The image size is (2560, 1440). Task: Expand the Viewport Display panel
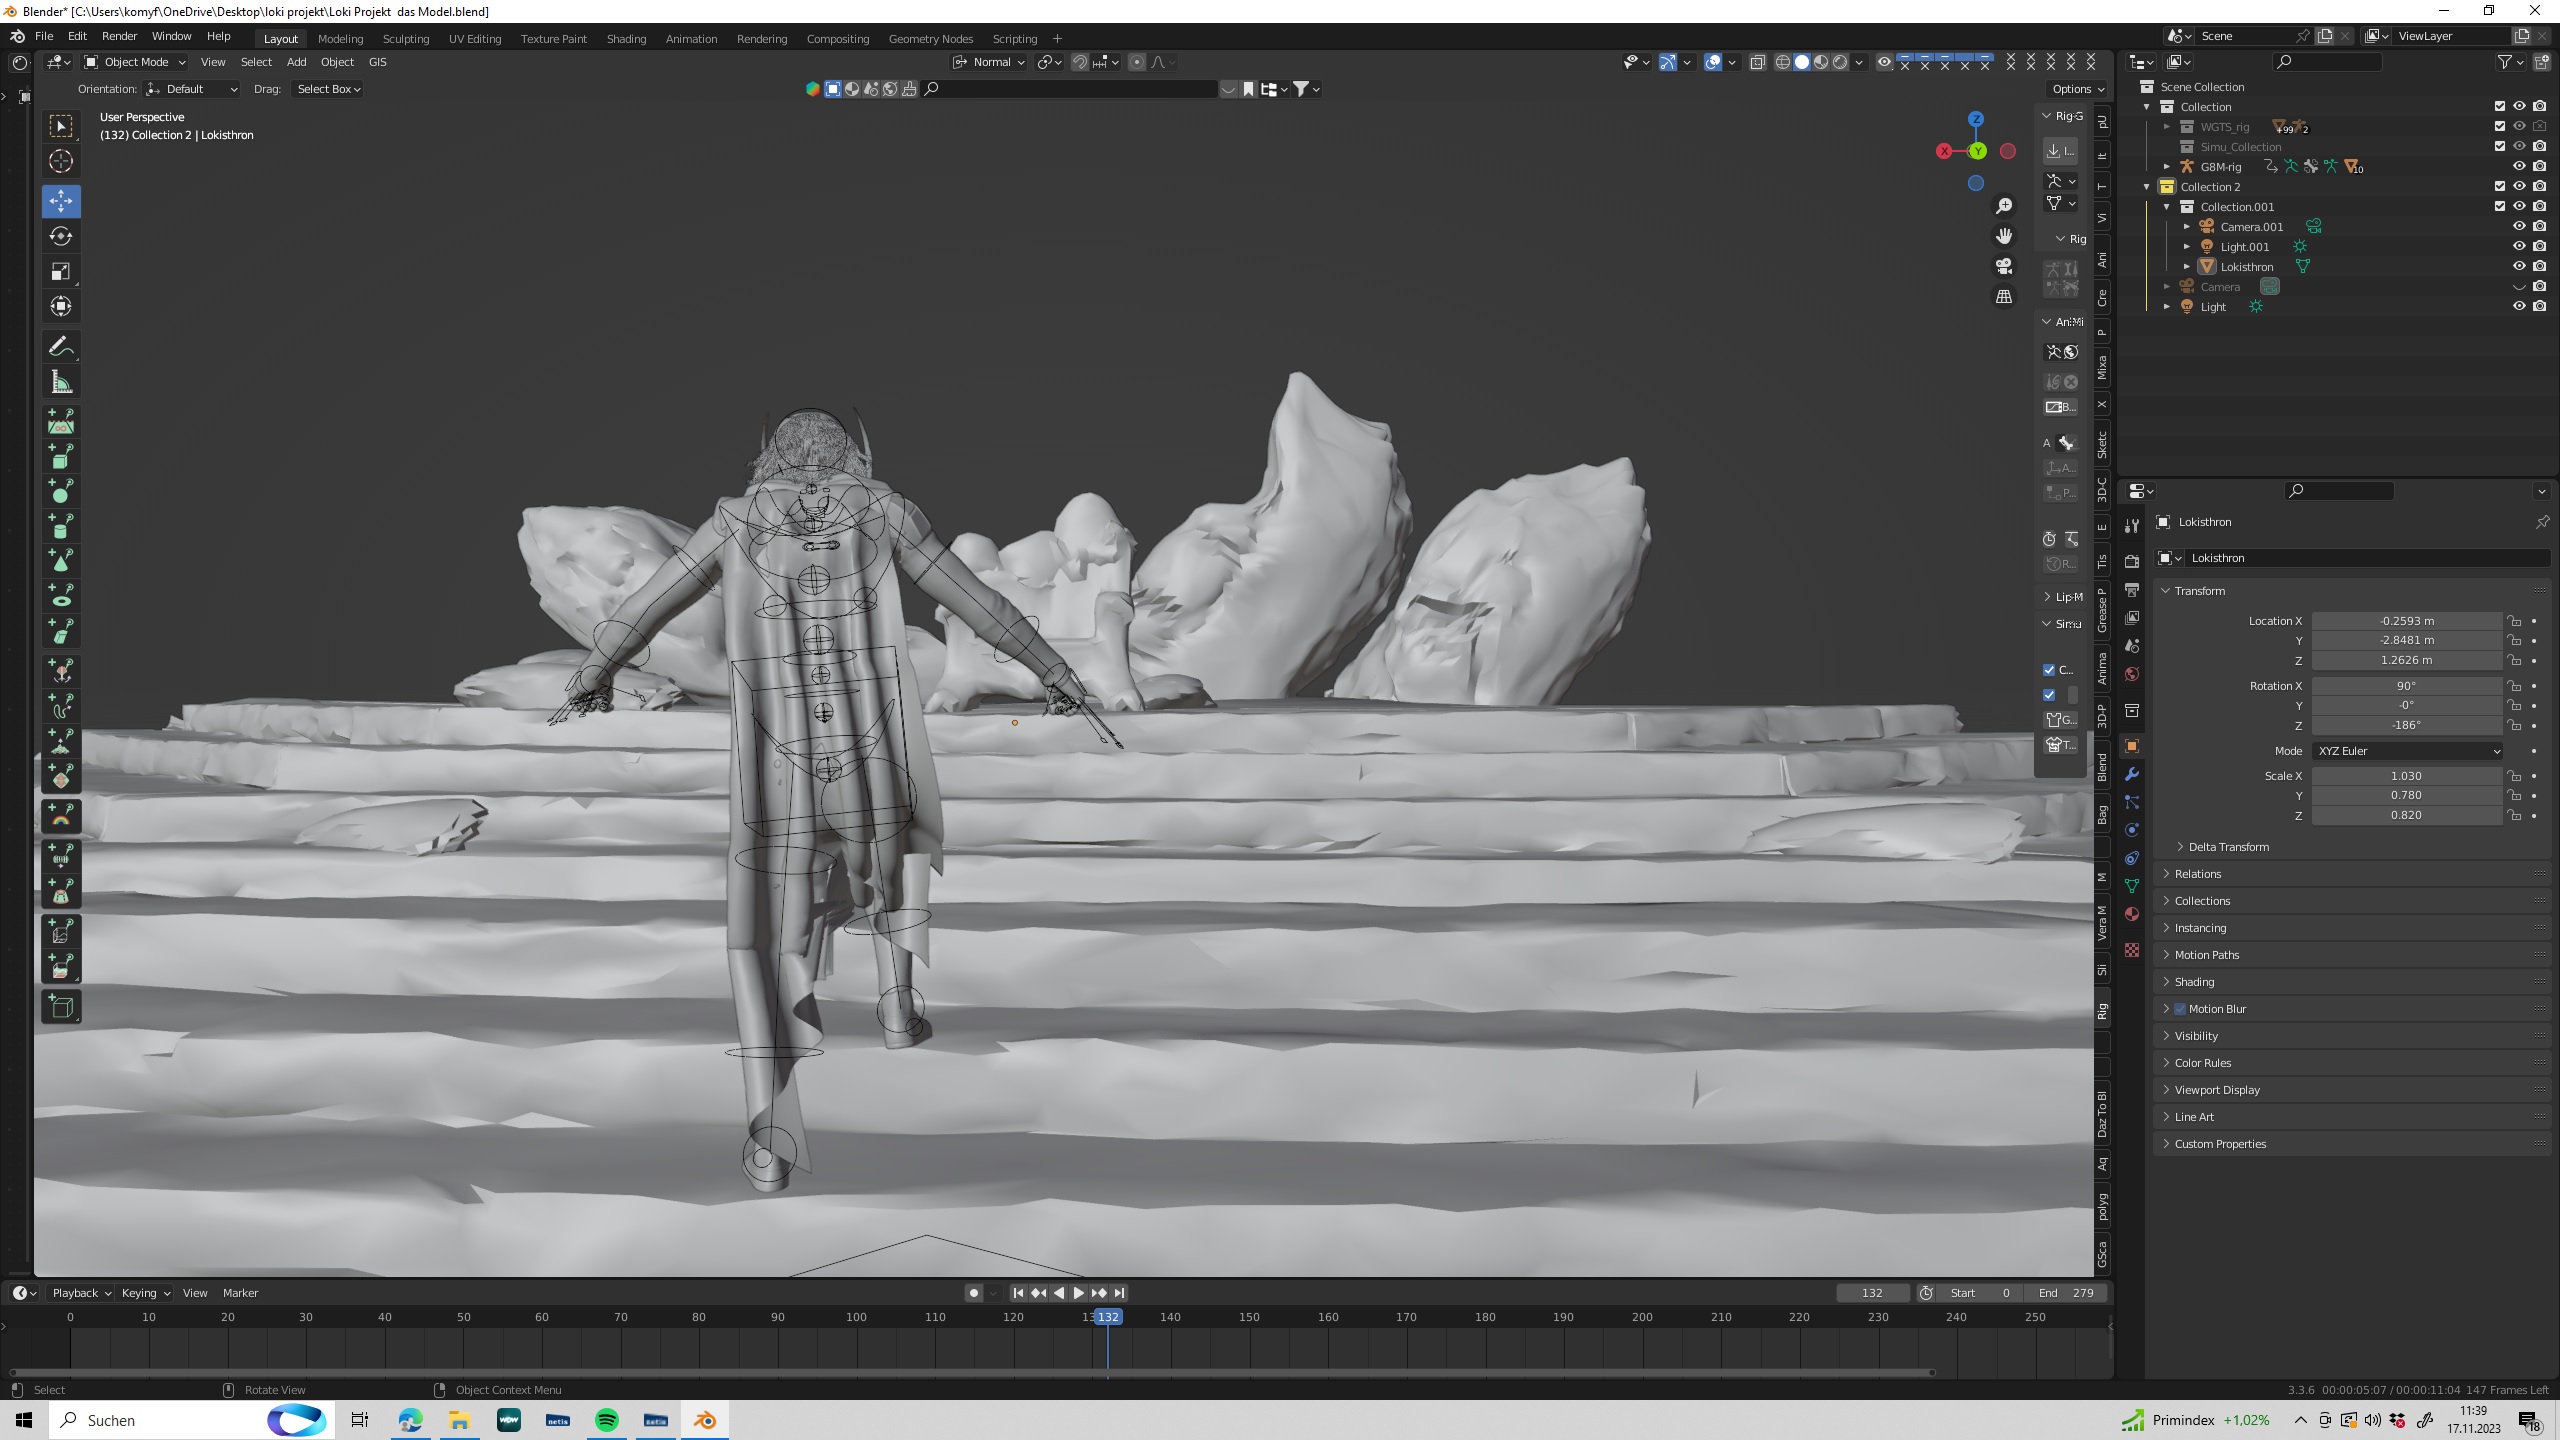coord(2216,1090)
